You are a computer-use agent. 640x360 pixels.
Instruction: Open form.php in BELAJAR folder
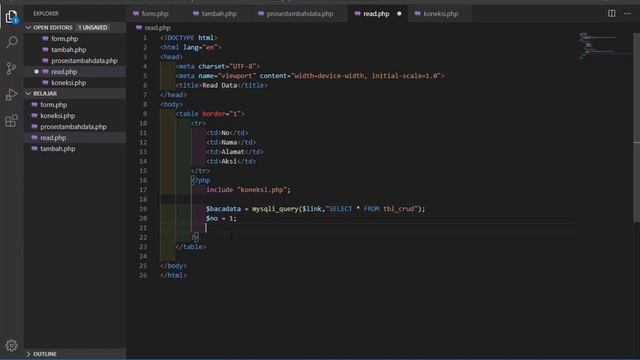(53, 104)
